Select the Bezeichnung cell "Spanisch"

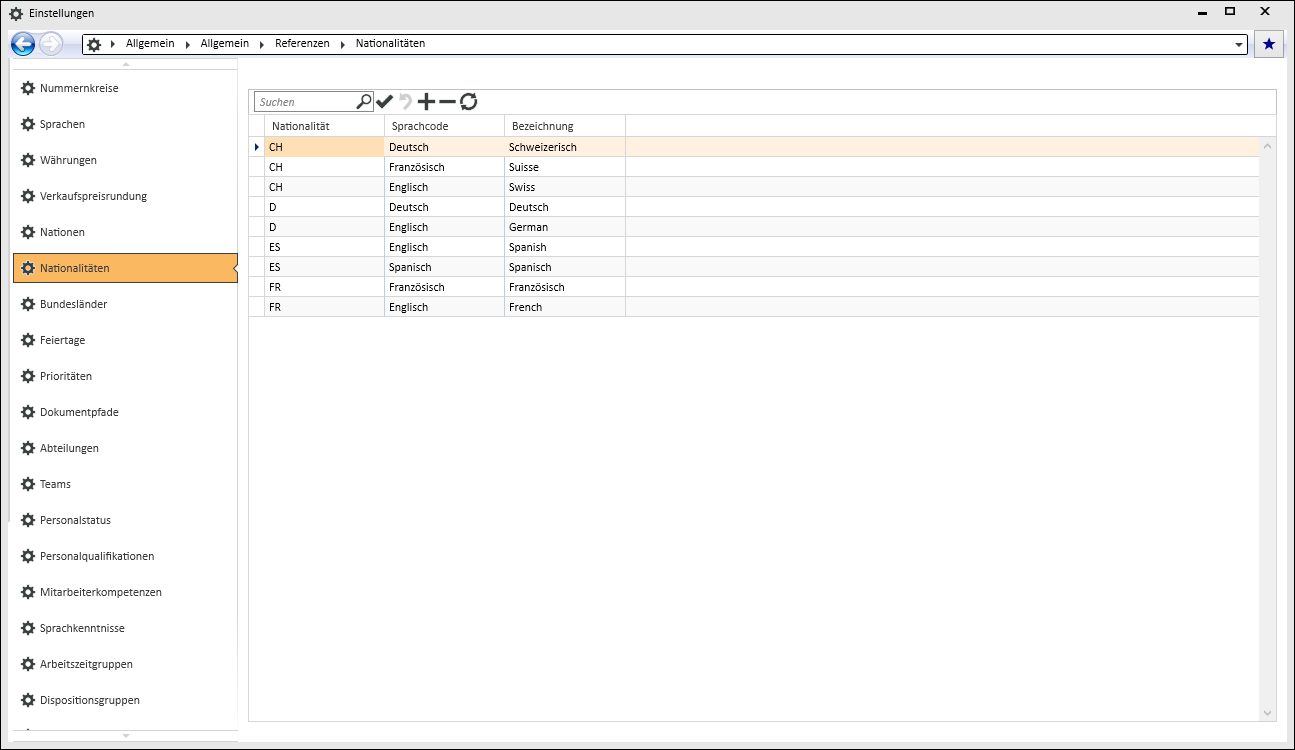565,267
